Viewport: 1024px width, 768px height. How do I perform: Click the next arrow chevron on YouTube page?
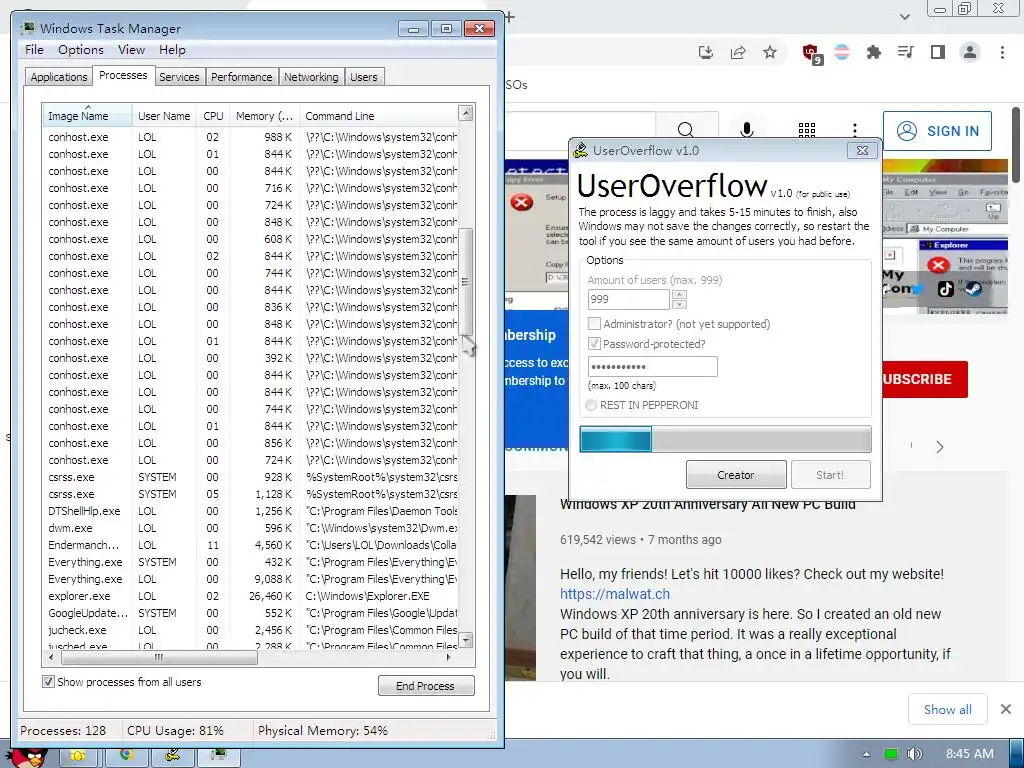click(940, 447)
